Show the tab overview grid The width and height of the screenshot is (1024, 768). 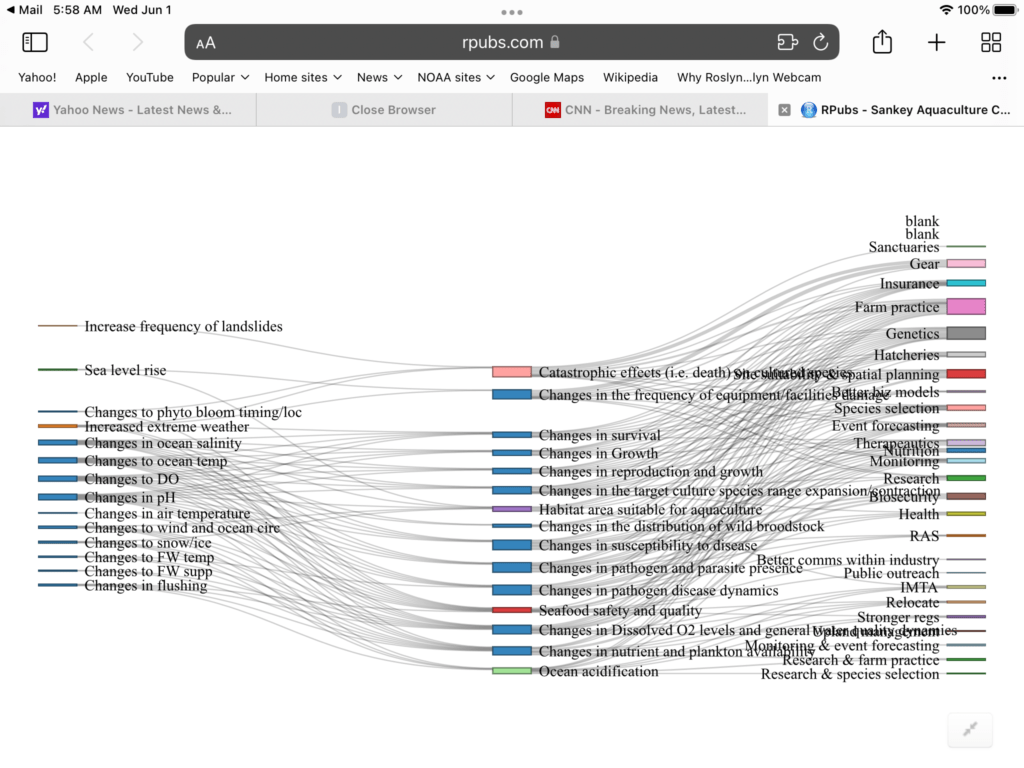(990, 42)
